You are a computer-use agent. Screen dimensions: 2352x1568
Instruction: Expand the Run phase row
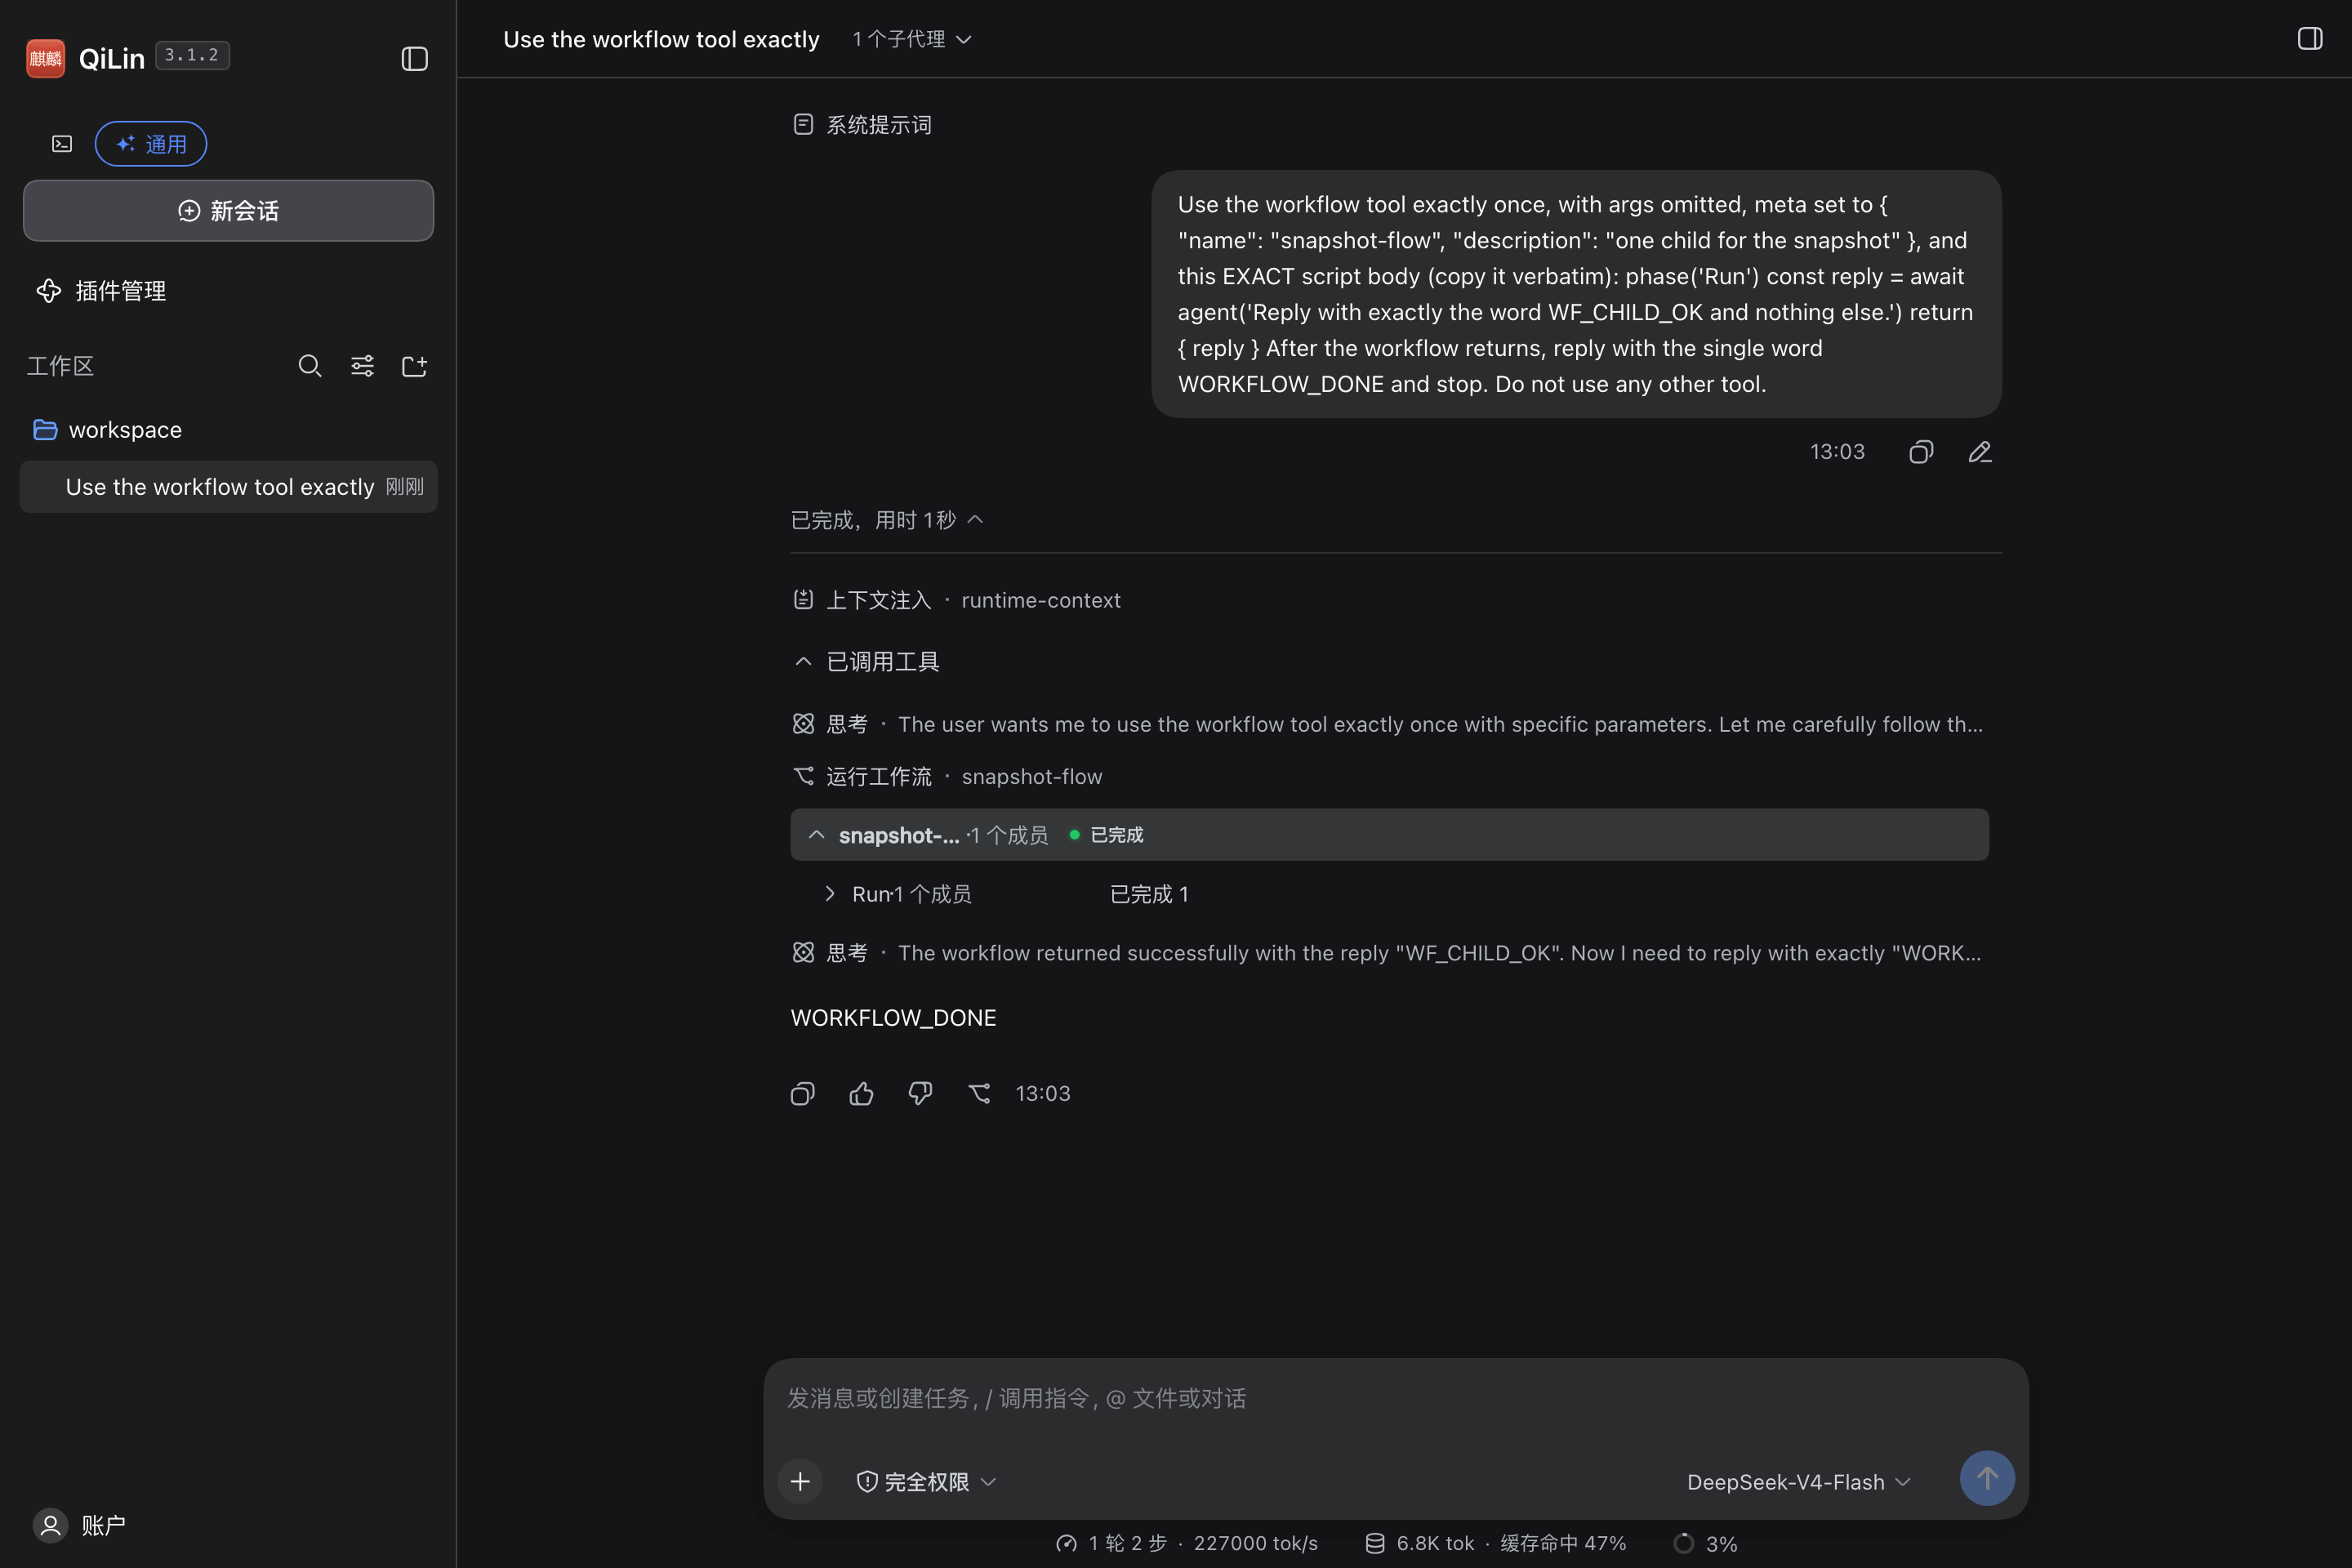1008,895
